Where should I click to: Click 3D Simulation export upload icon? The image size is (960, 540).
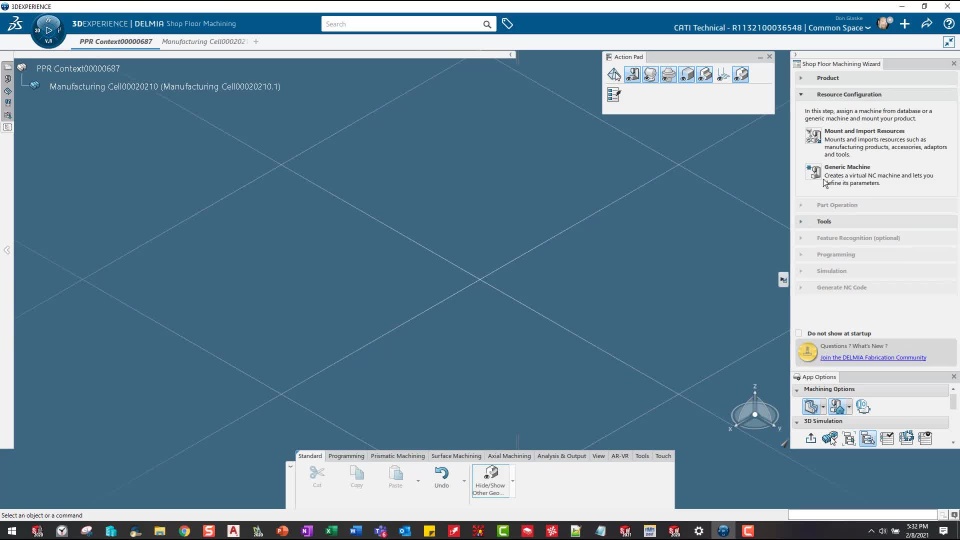[x=811, y=438]
